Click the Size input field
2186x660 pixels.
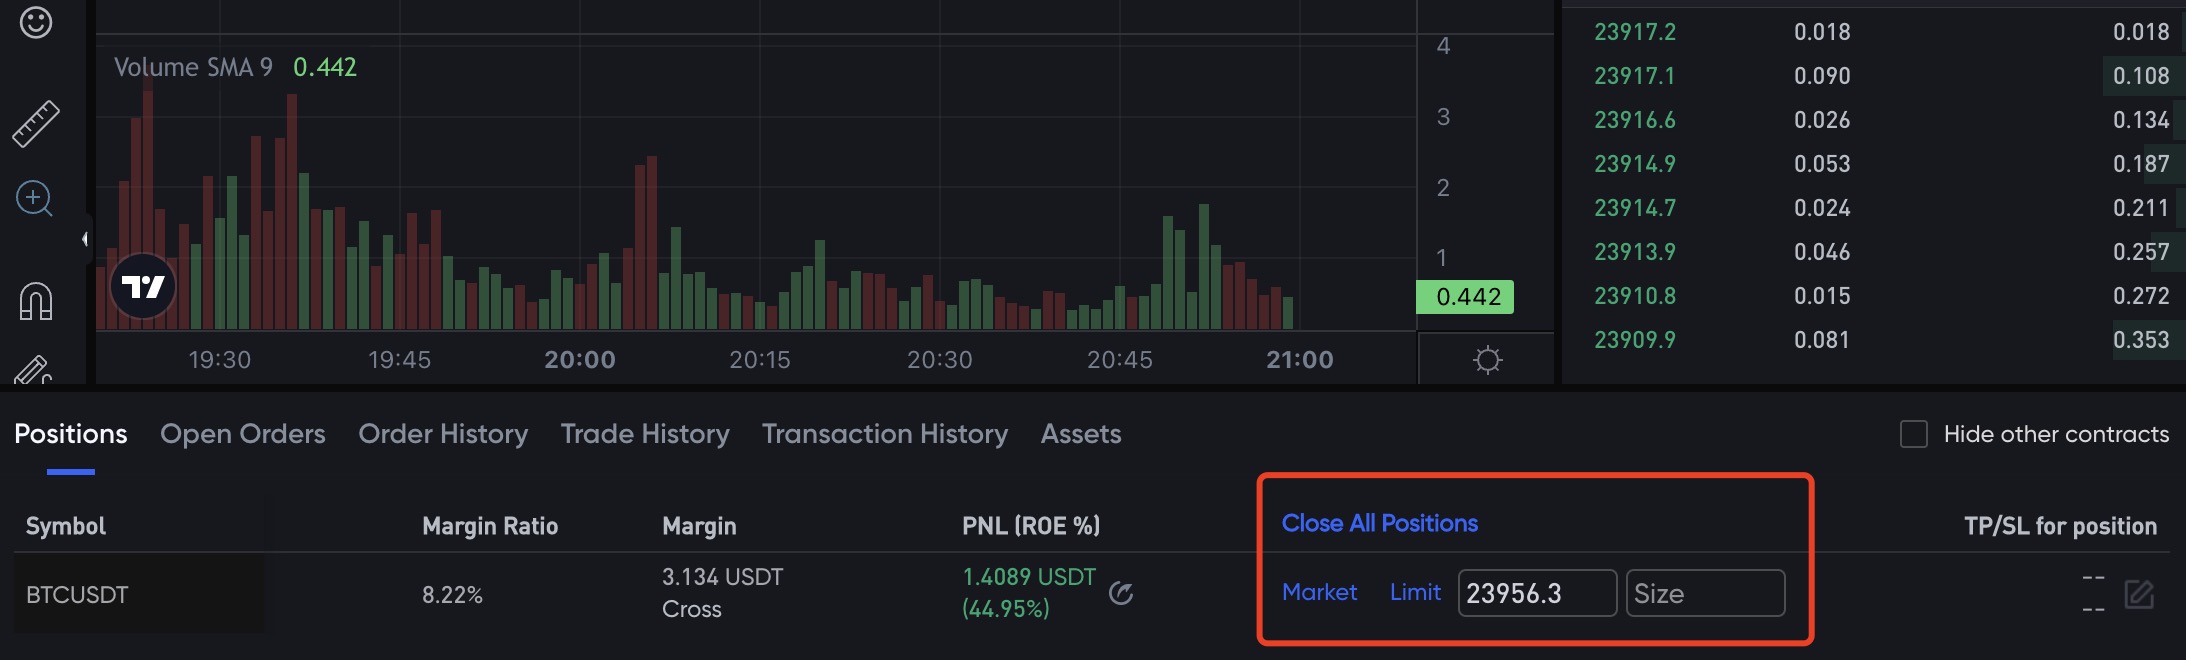click(x=1705, y=593)
